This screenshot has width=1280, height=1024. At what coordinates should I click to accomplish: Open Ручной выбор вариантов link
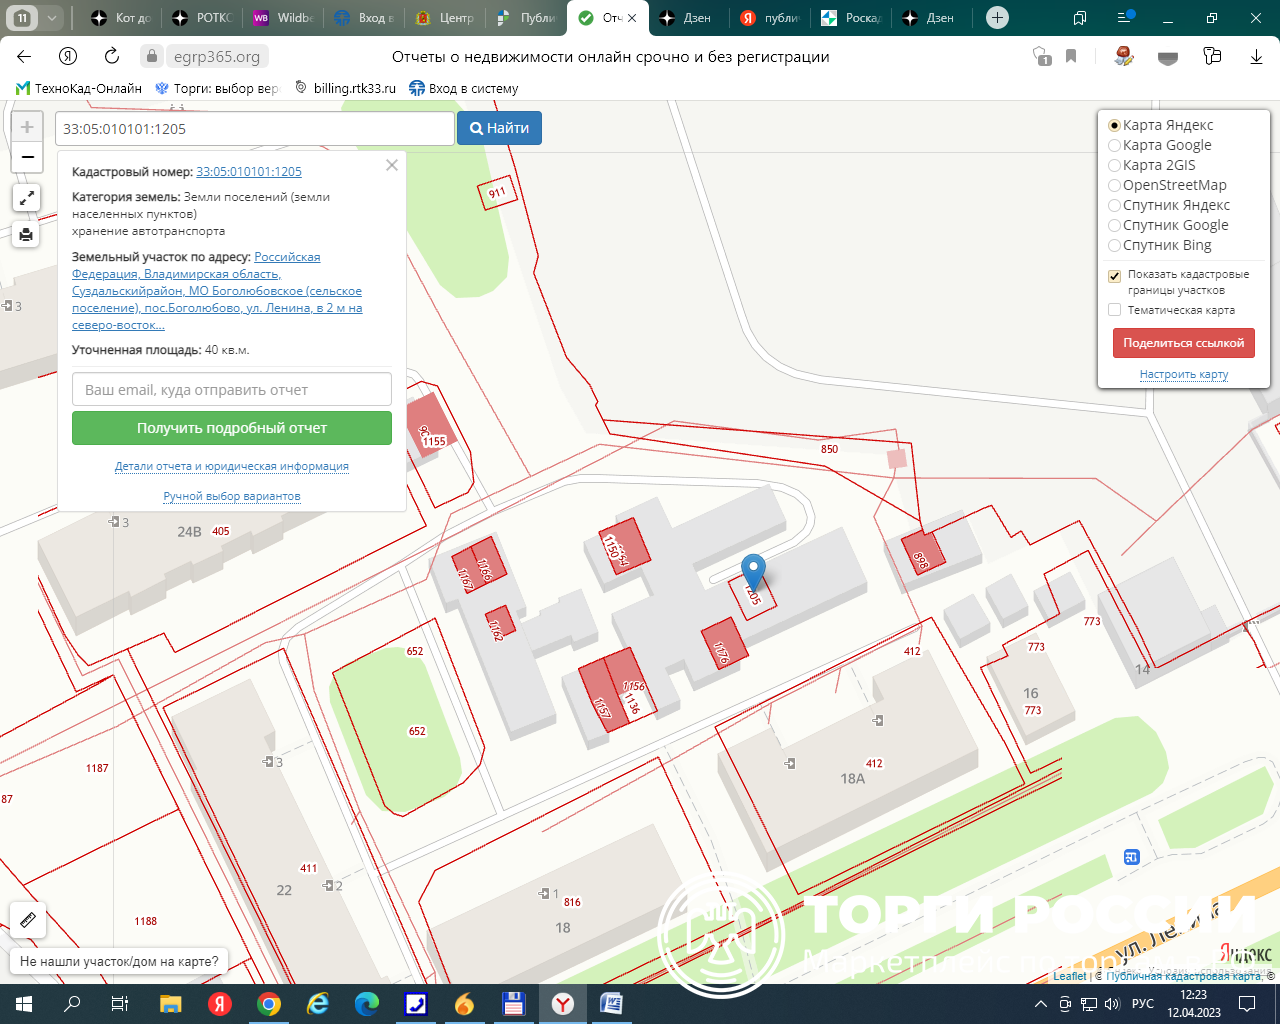232,496
